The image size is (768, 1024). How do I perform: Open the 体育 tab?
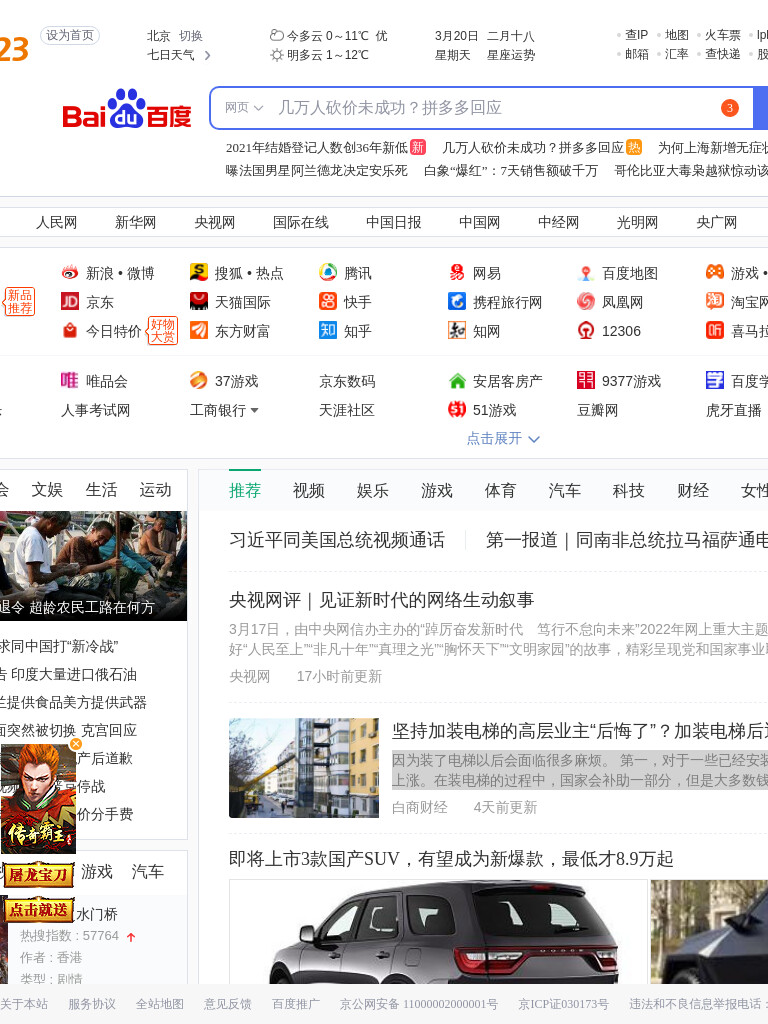pos(500,490)
